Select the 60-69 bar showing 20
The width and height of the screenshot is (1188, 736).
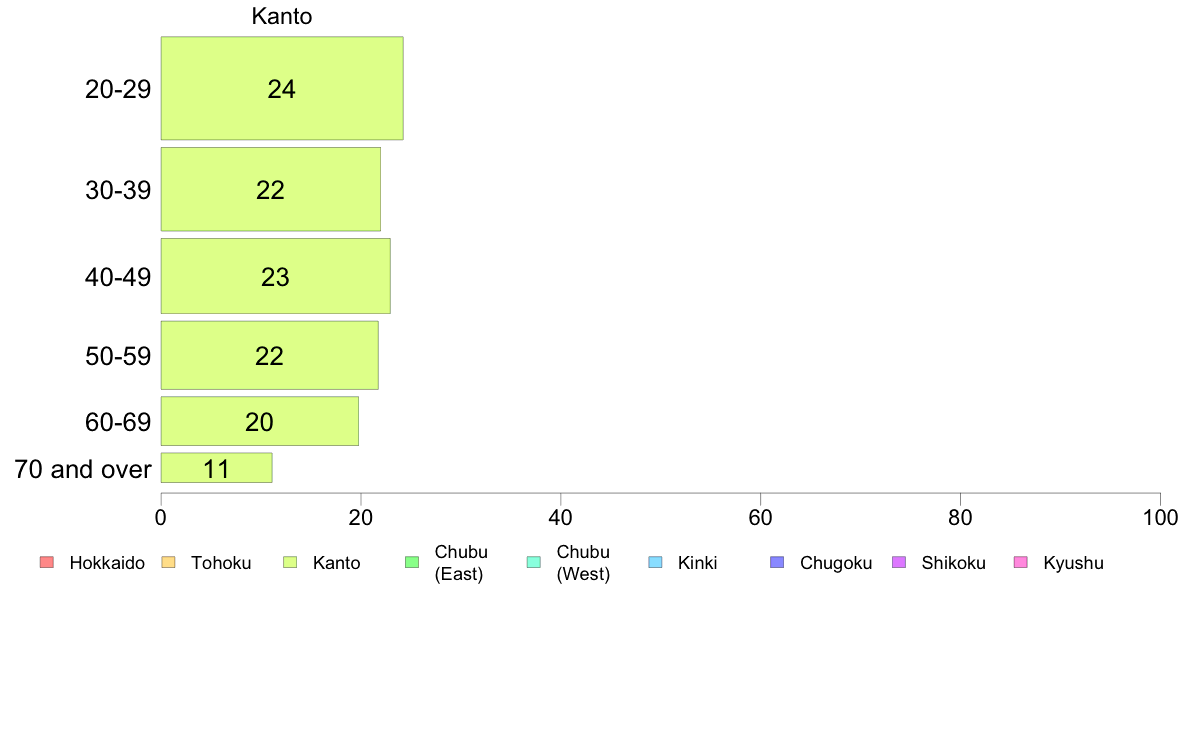pos(260,421)
